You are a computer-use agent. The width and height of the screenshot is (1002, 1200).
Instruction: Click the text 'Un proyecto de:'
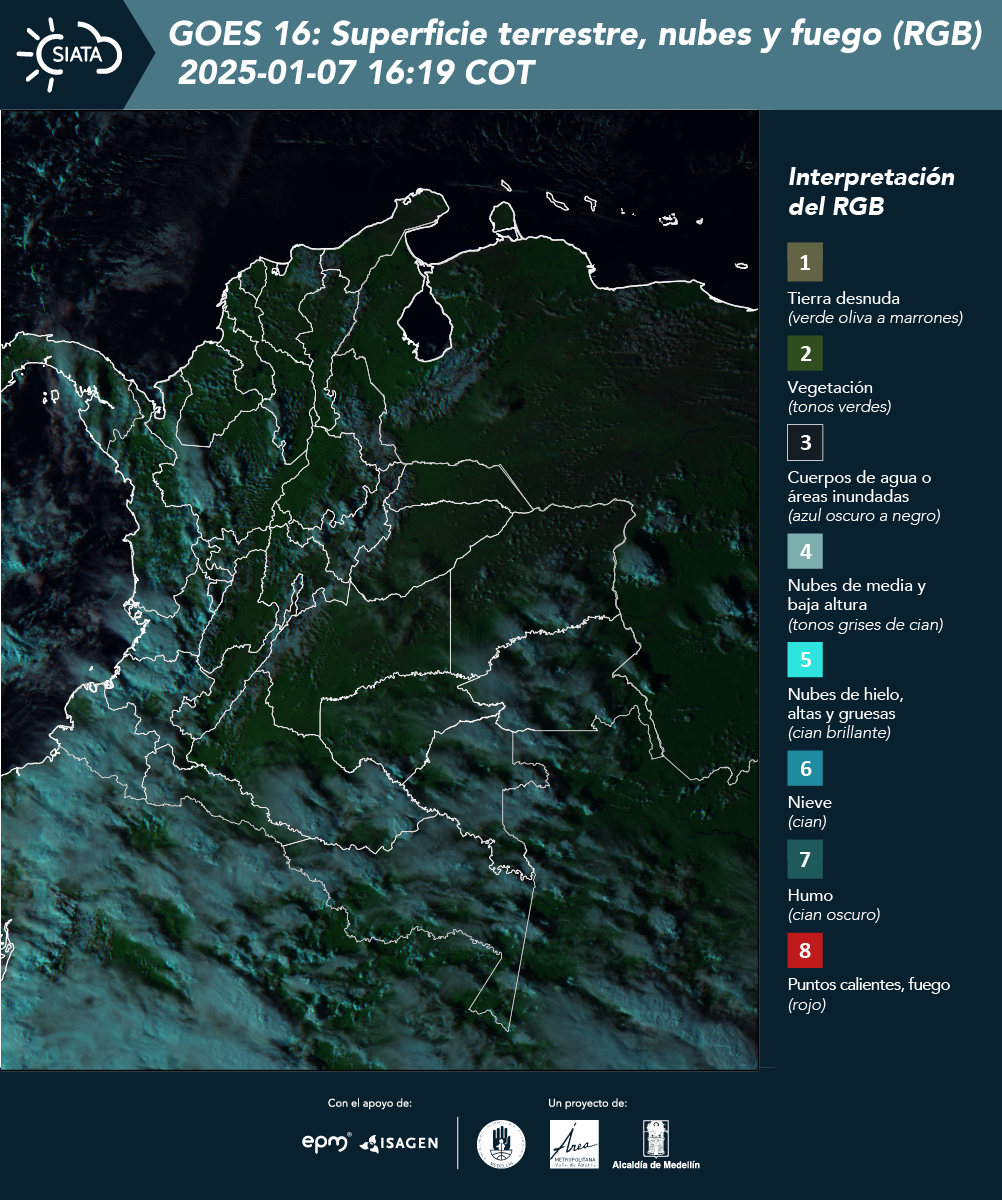[588, 1103]
